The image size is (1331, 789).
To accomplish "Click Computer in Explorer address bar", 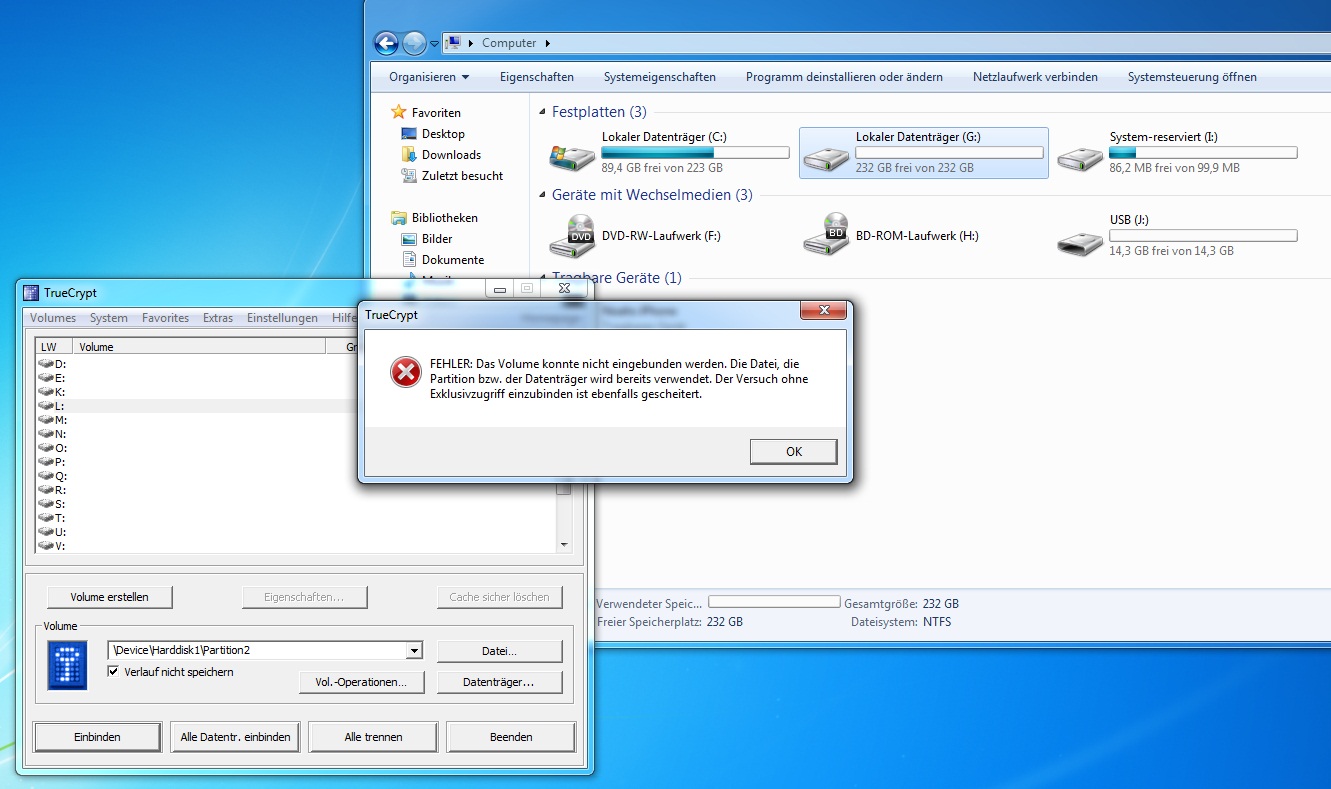I will click(x=509, y=43).
